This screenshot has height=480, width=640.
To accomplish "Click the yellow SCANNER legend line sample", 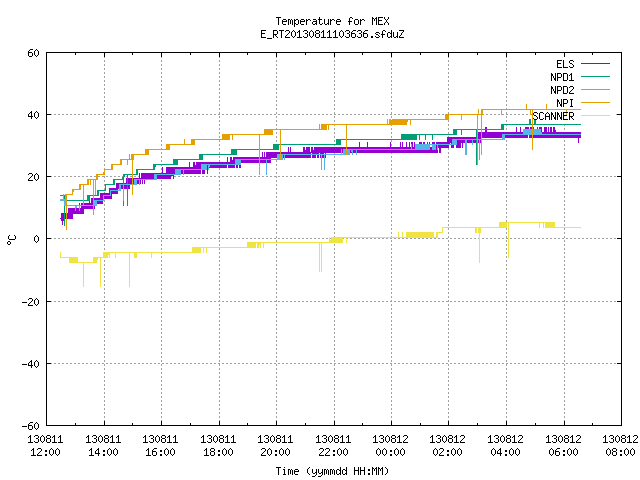I will point(595,116).
